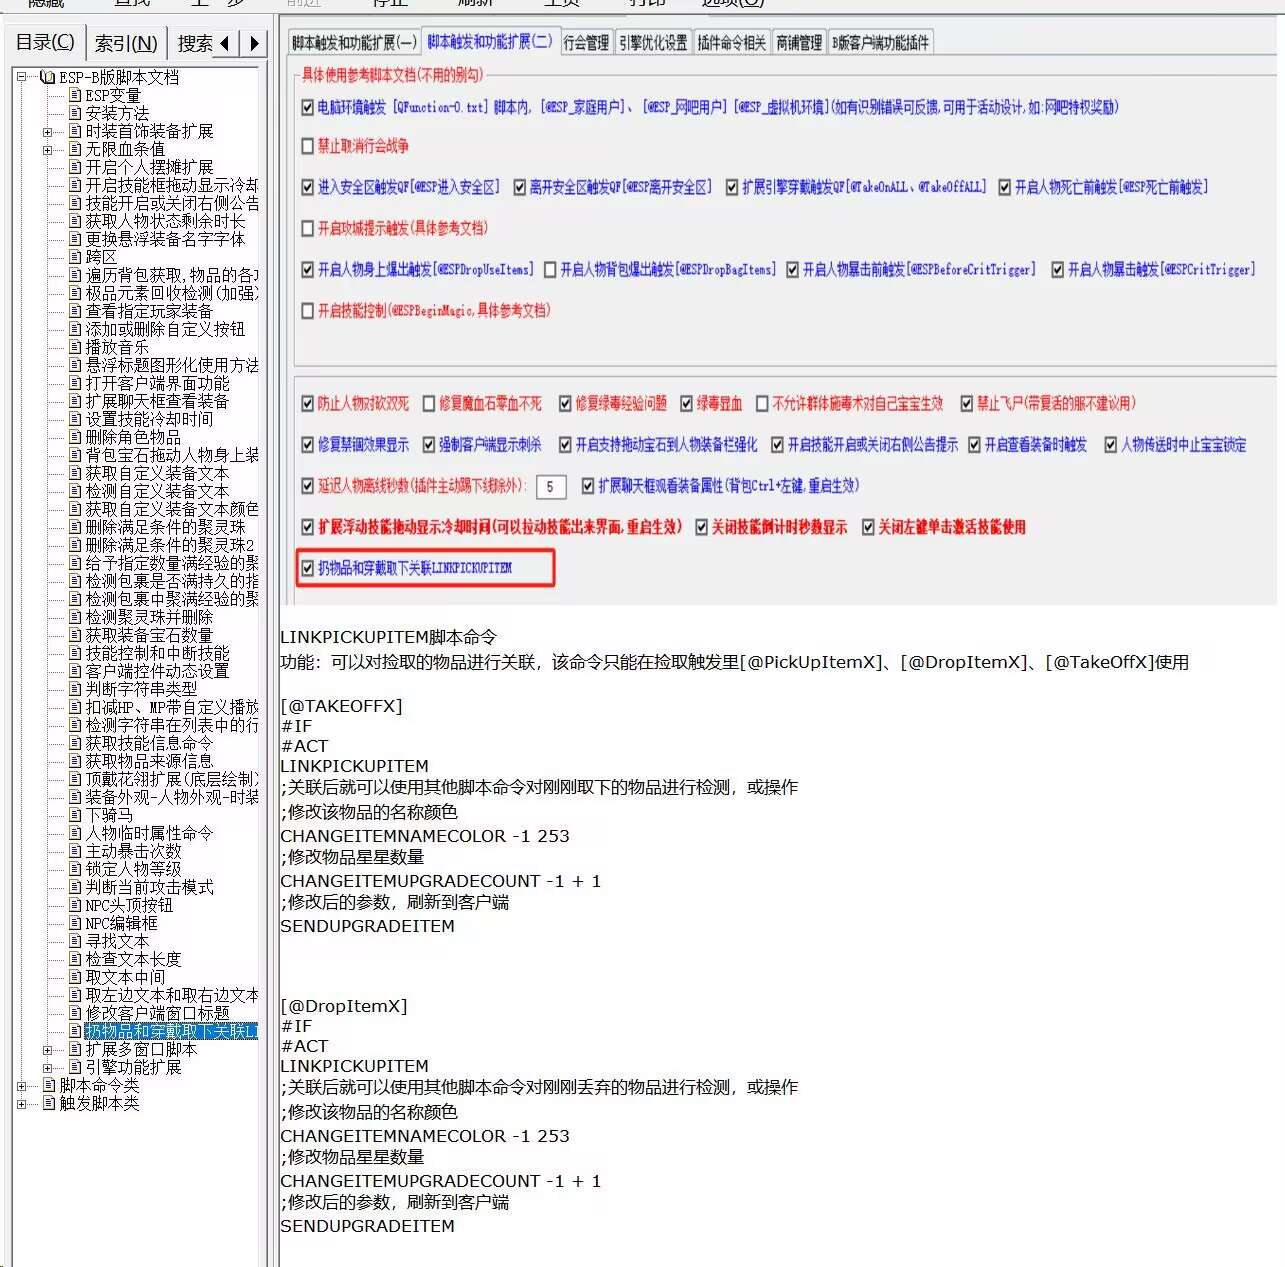Enable the 开启攻城提示触发 checkbox

point(308,228)
